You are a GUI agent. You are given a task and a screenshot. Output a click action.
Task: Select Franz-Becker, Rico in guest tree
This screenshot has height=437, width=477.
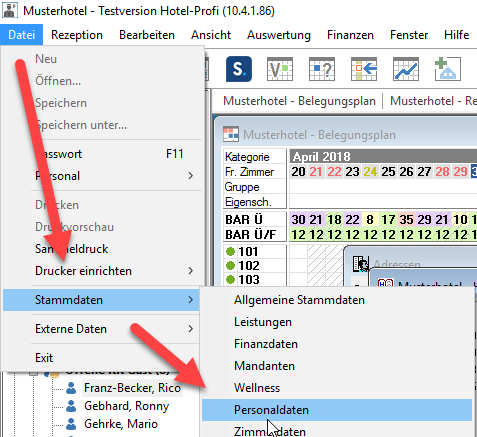(x=132, y=388)
